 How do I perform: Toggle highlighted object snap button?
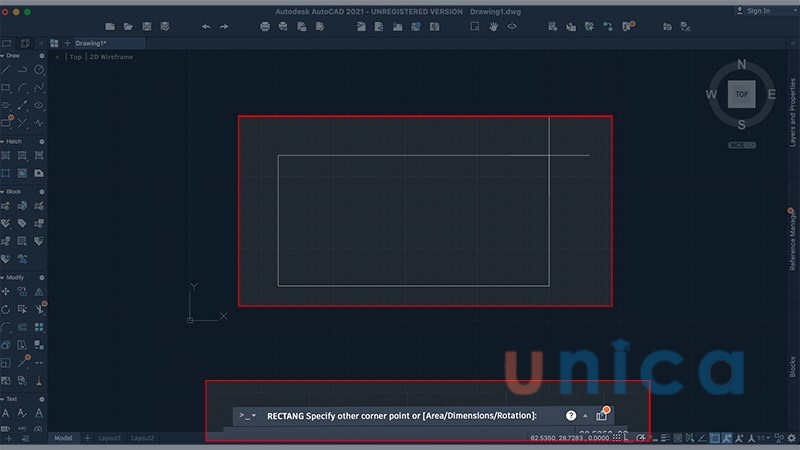click(715, 438)
